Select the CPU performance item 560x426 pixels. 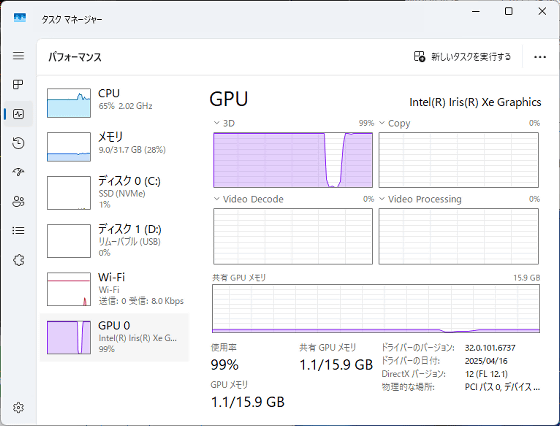(x=114, y=103)
